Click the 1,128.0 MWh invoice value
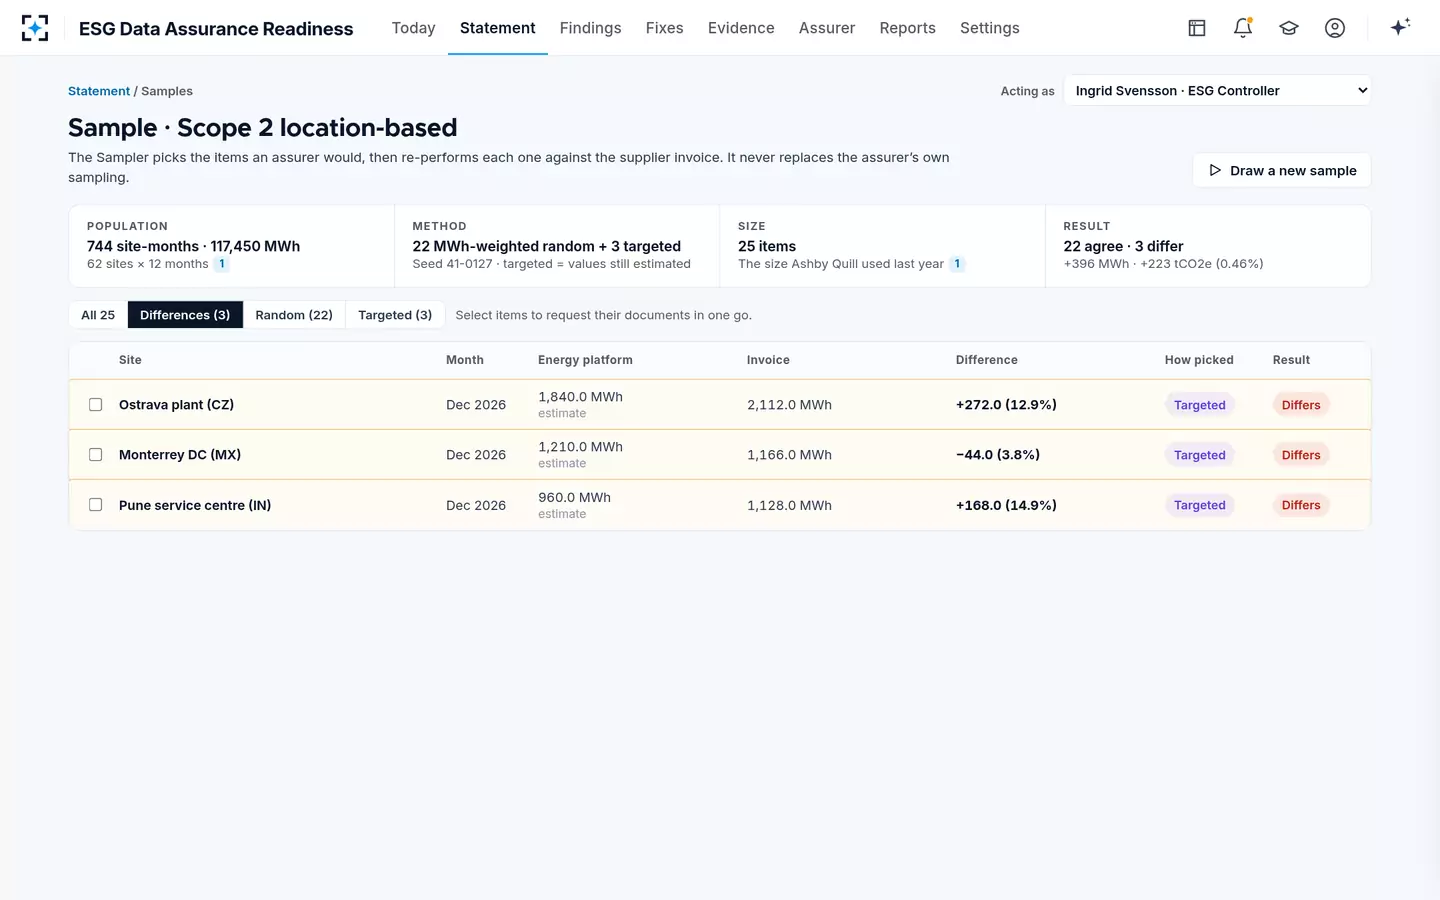The width and height of the screenshot is (1440, 900). coord(789,505)
